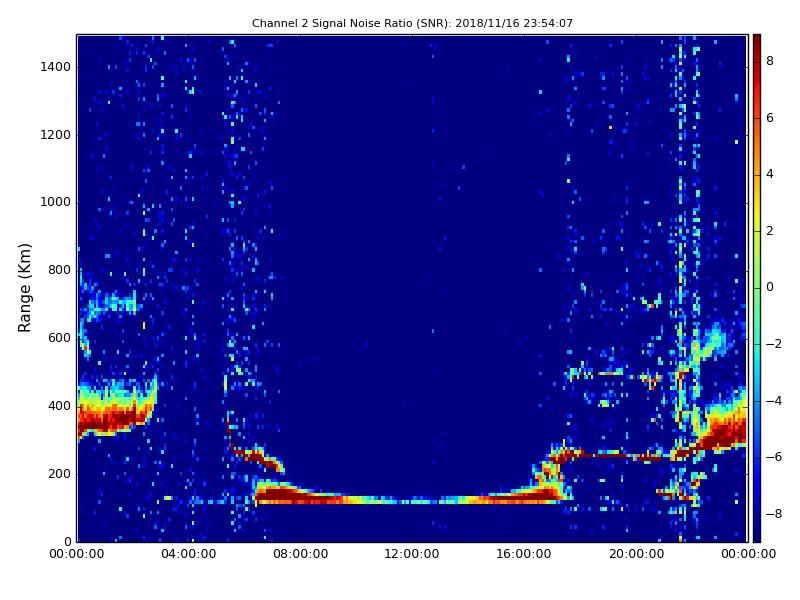Click the red echo region after midnight at 400 km
This screenshot has height=600, width=800.
click(117, 411)
